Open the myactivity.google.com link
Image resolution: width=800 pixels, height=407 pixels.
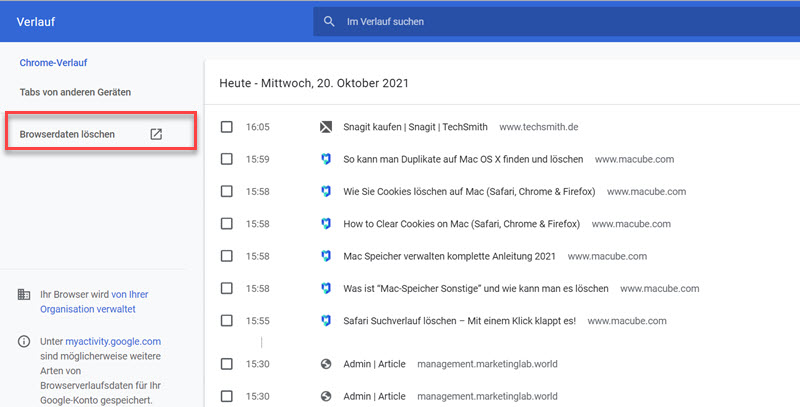tap(113, 341)
